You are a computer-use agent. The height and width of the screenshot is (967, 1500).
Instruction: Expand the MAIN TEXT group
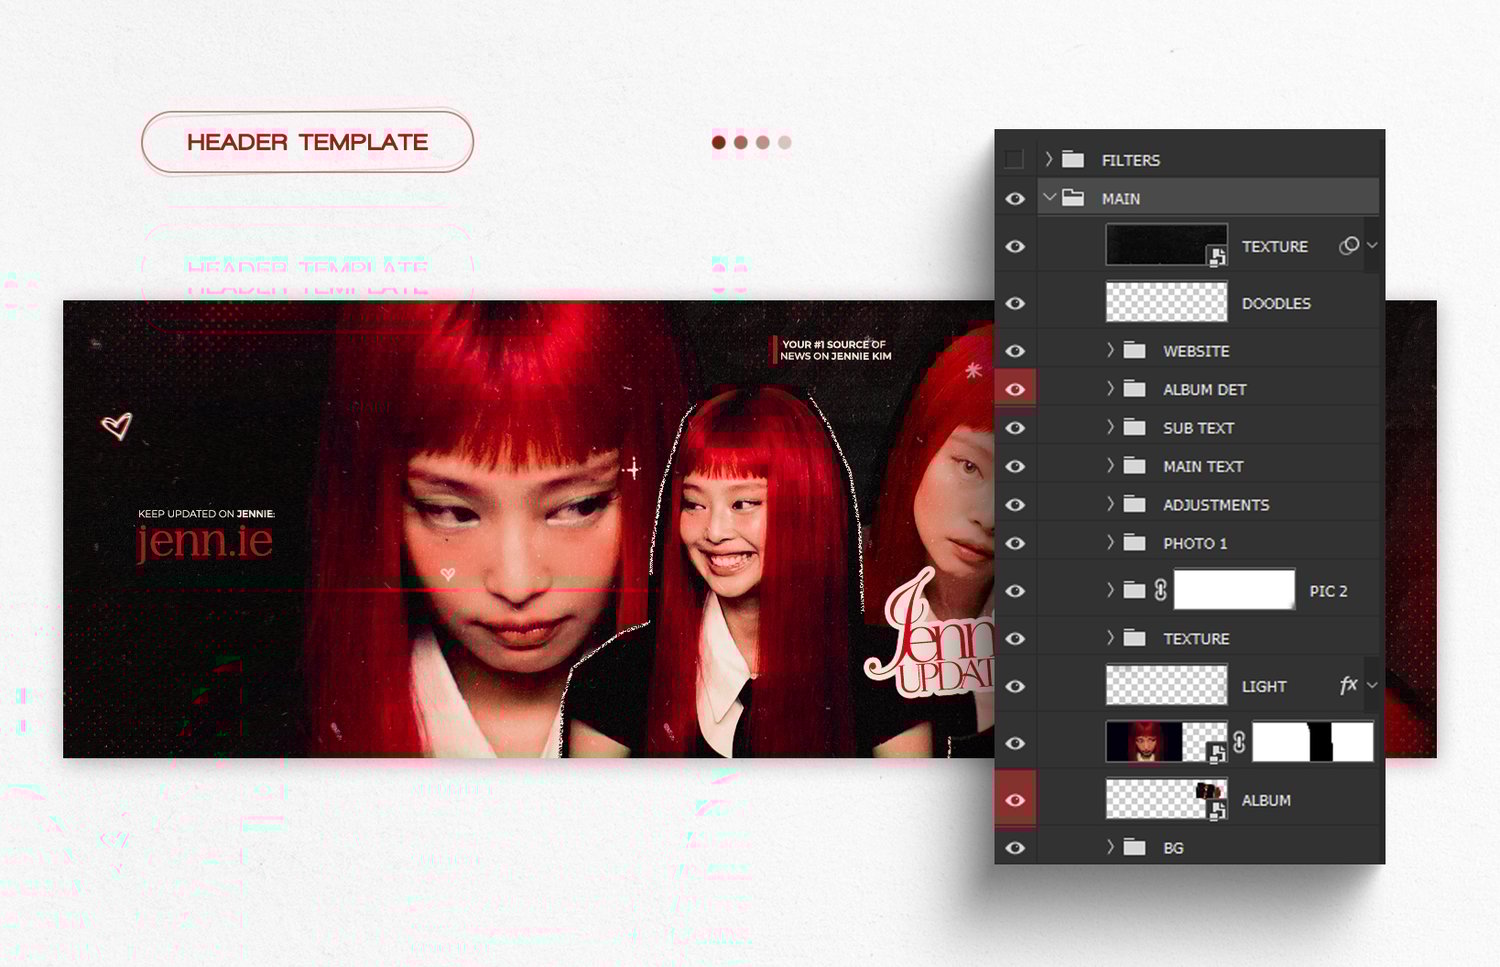(x=1110, y=465)
